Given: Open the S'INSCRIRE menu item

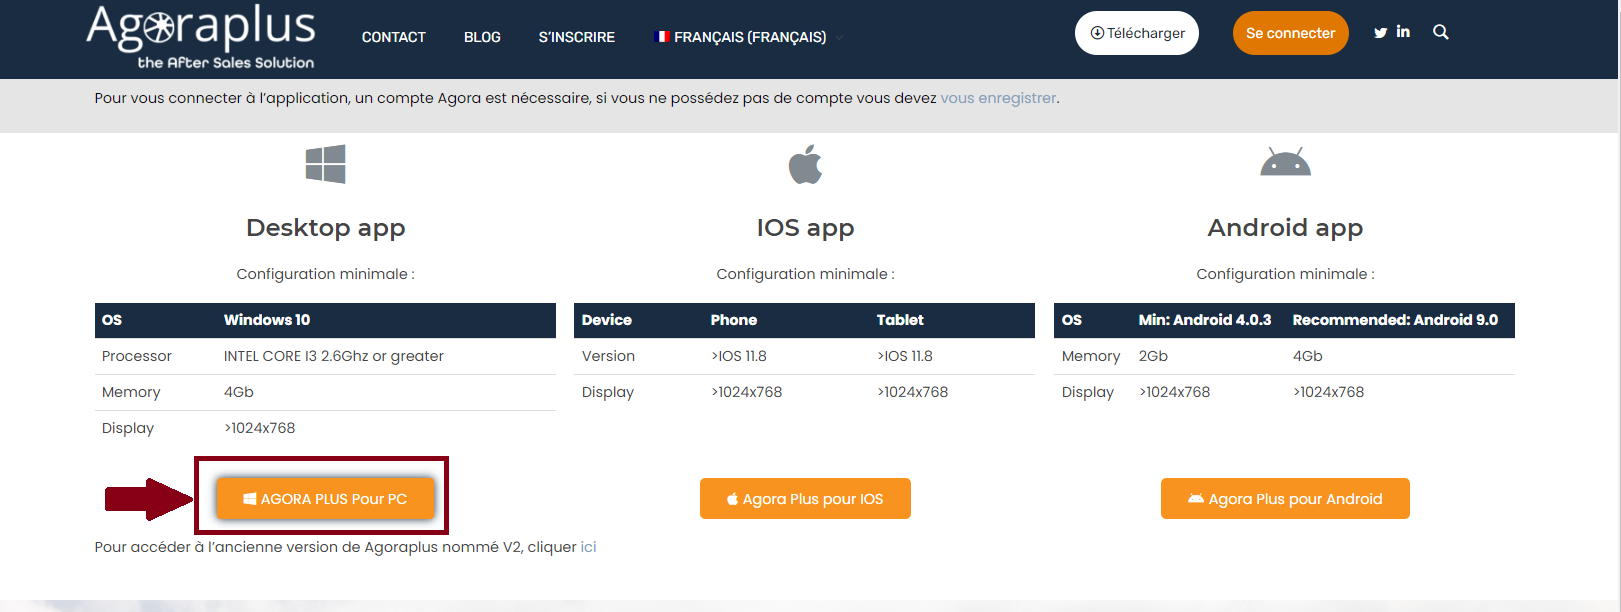Looking at the screenshot, I should point(577,37).
